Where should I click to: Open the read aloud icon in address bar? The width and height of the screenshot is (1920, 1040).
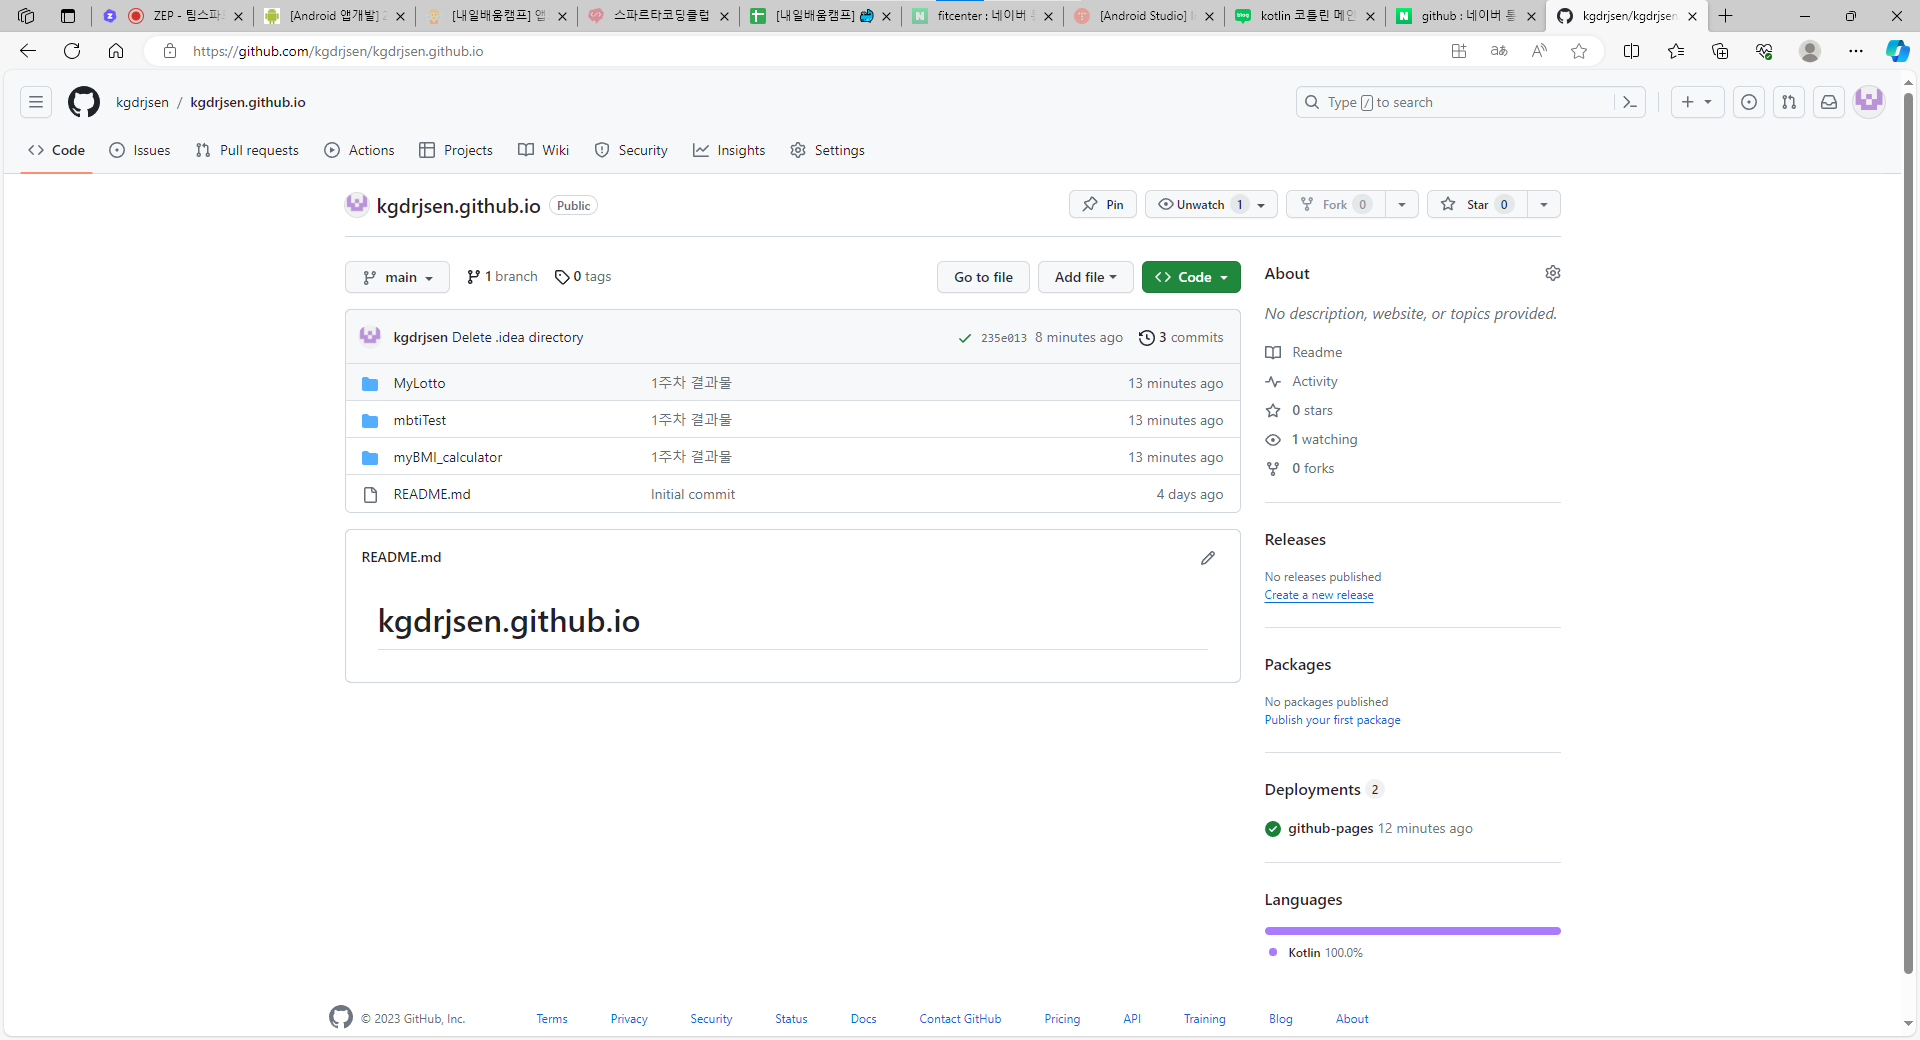coord(1539,51)
